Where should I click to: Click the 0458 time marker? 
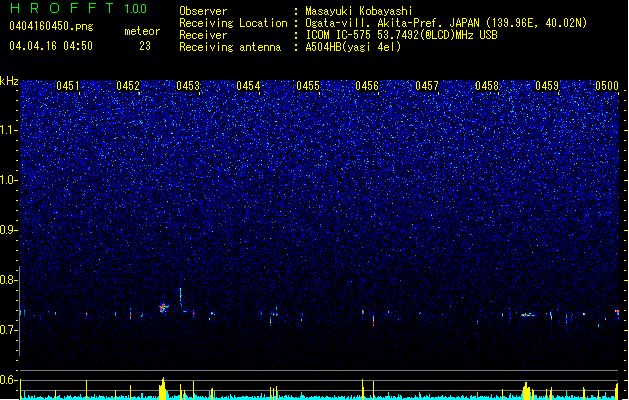coord(487,86)
